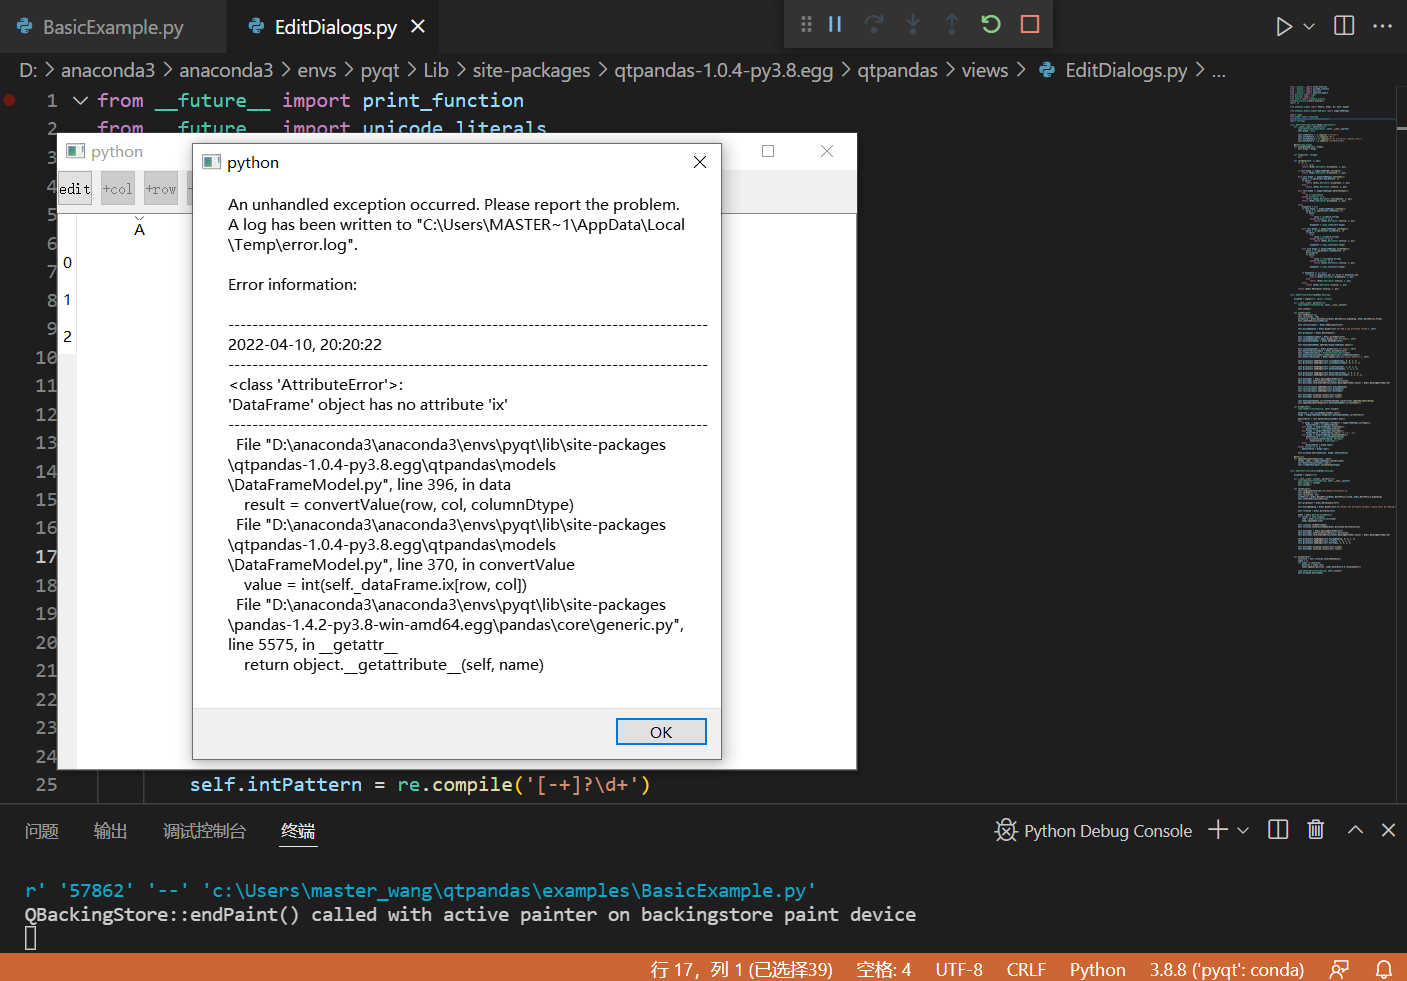Image resolution: width=1407 pixels, height=981 pixels.
Task: Open the launch terminal profile dropdown
Action: [1243, 830]
